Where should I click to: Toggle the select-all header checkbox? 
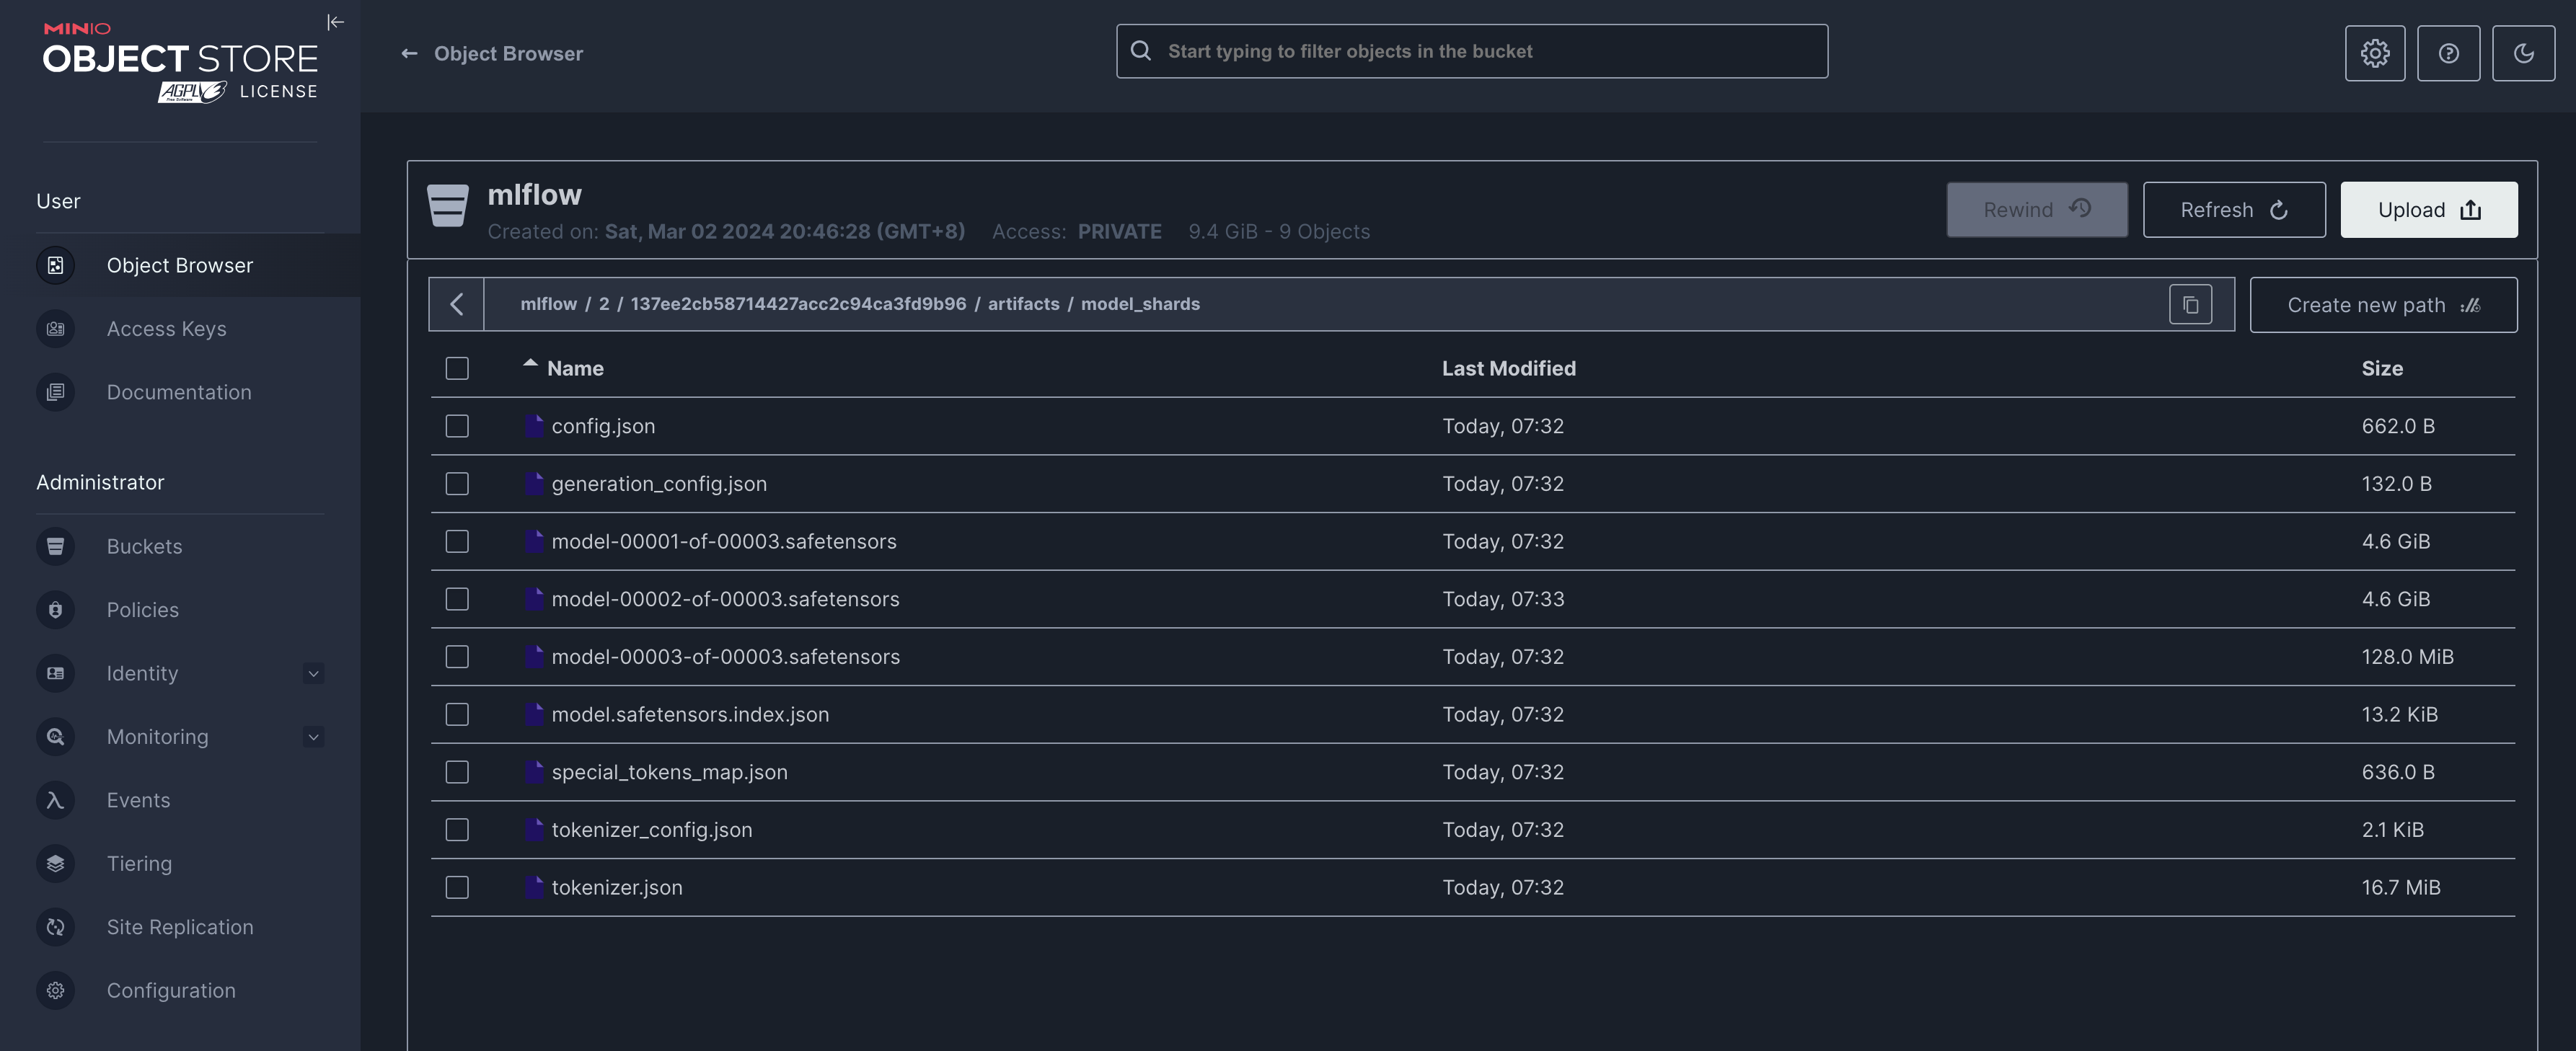457,368
